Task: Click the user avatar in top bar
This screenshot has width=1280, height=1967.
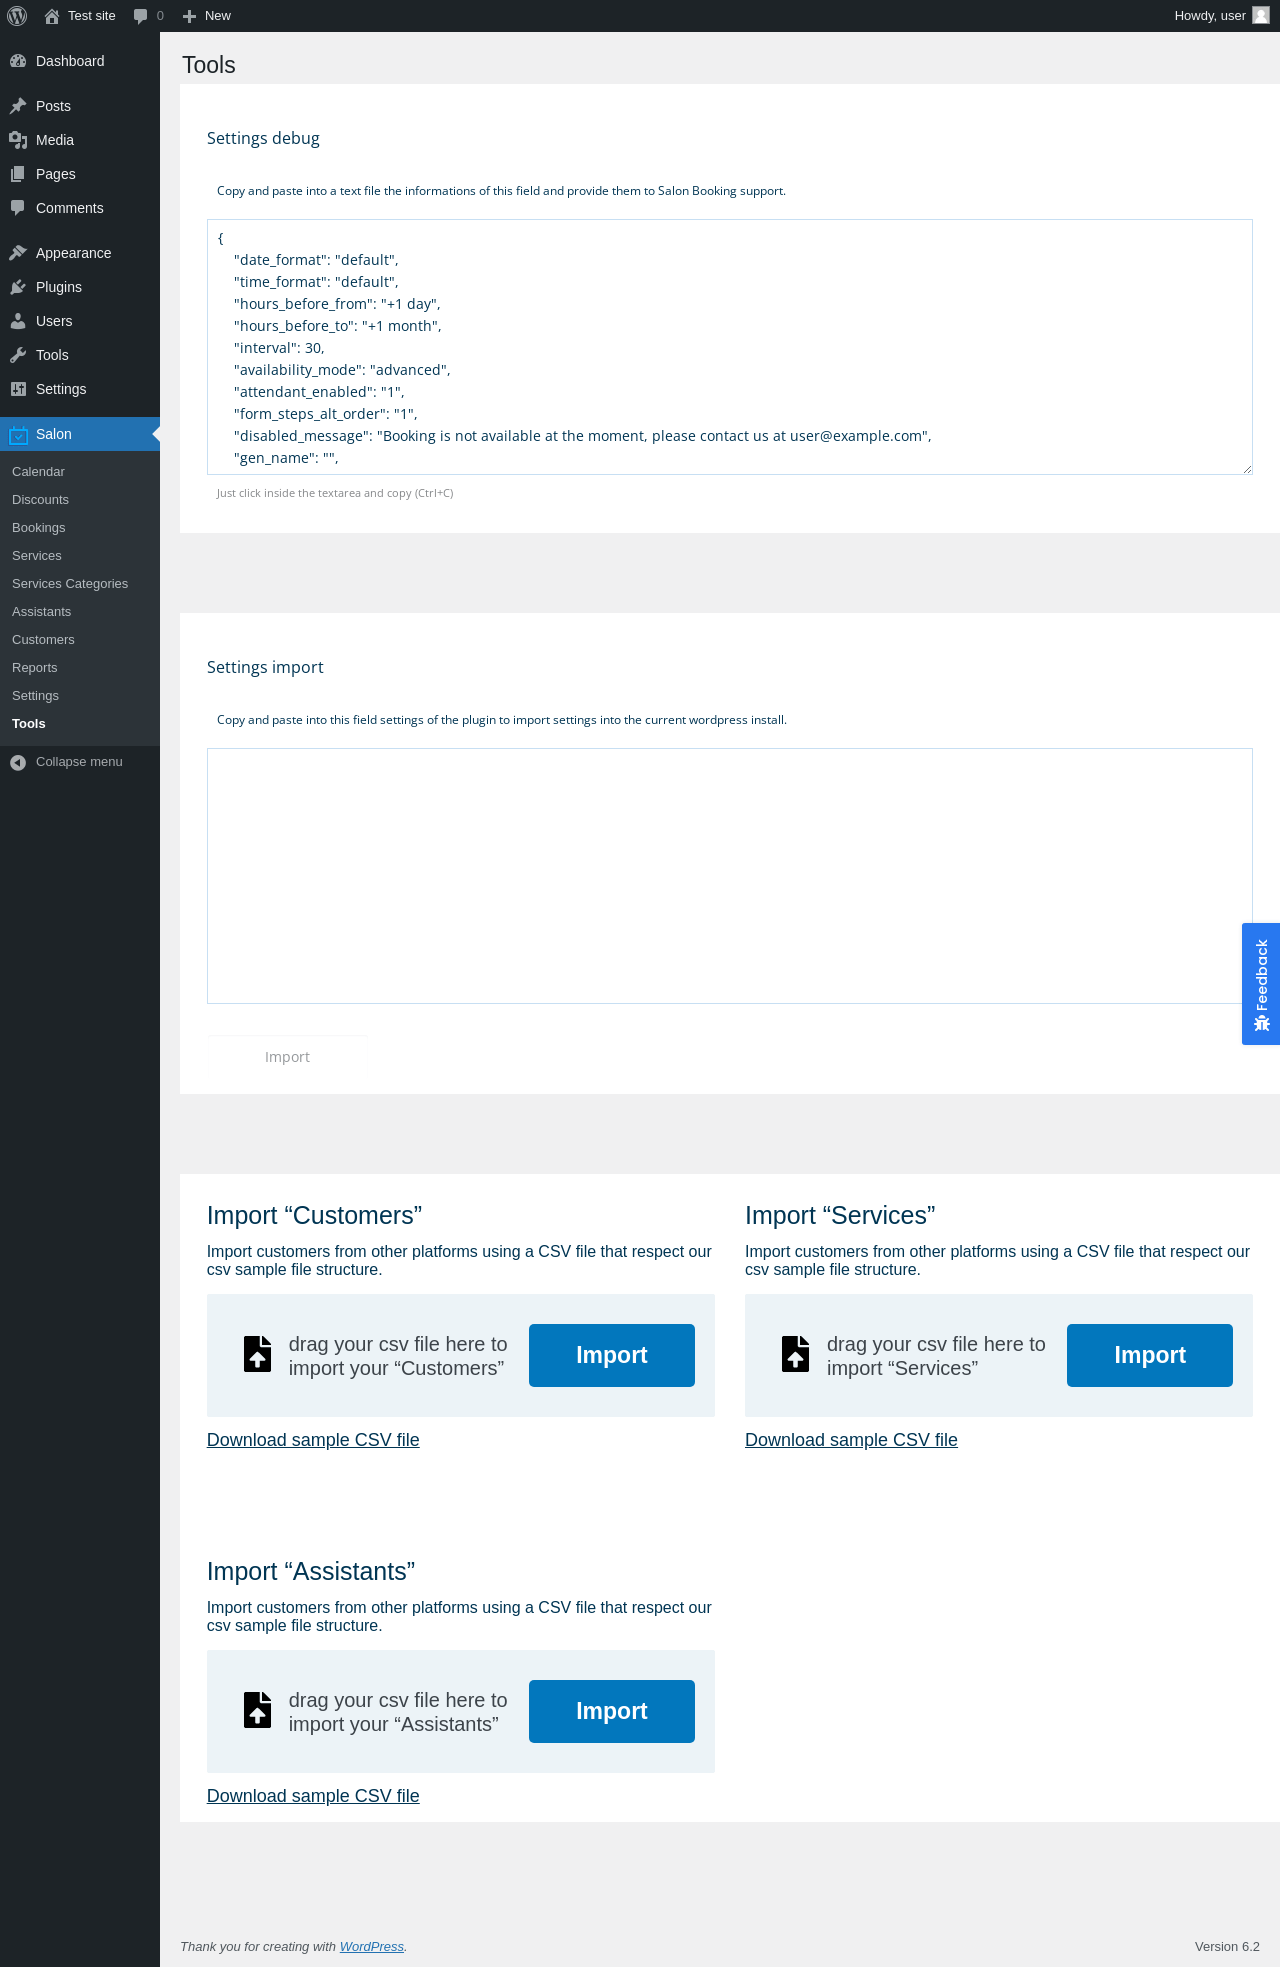Action: coord(1261,15)
